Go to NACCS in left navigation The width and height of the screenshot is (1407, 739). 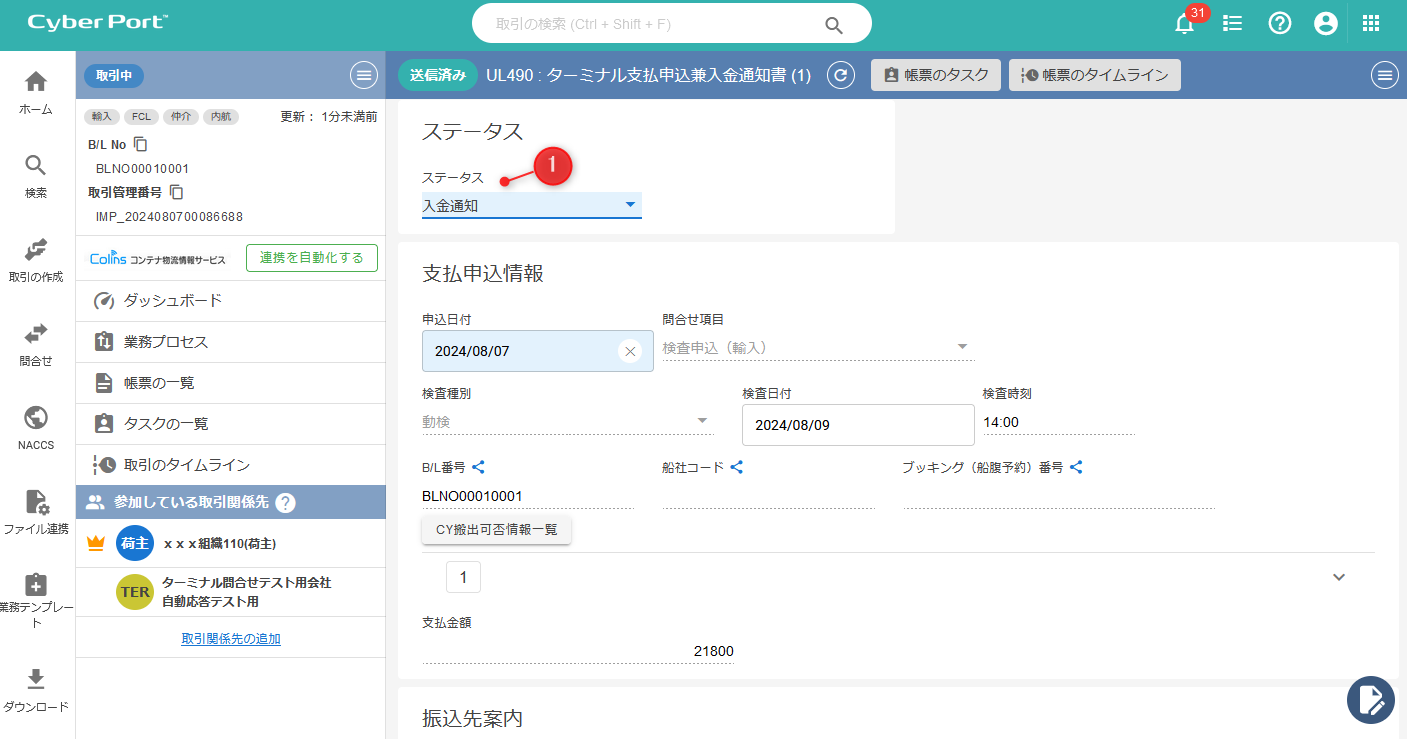[36, 428]
